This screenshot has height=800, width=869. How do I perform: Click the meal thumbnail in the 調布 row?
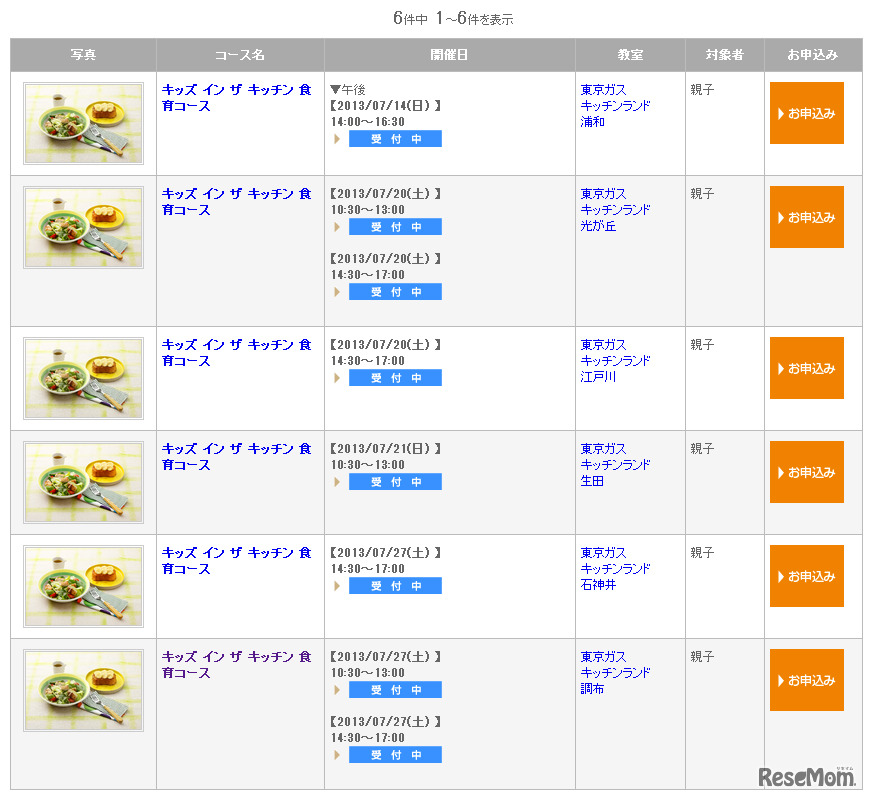[83, 690]
